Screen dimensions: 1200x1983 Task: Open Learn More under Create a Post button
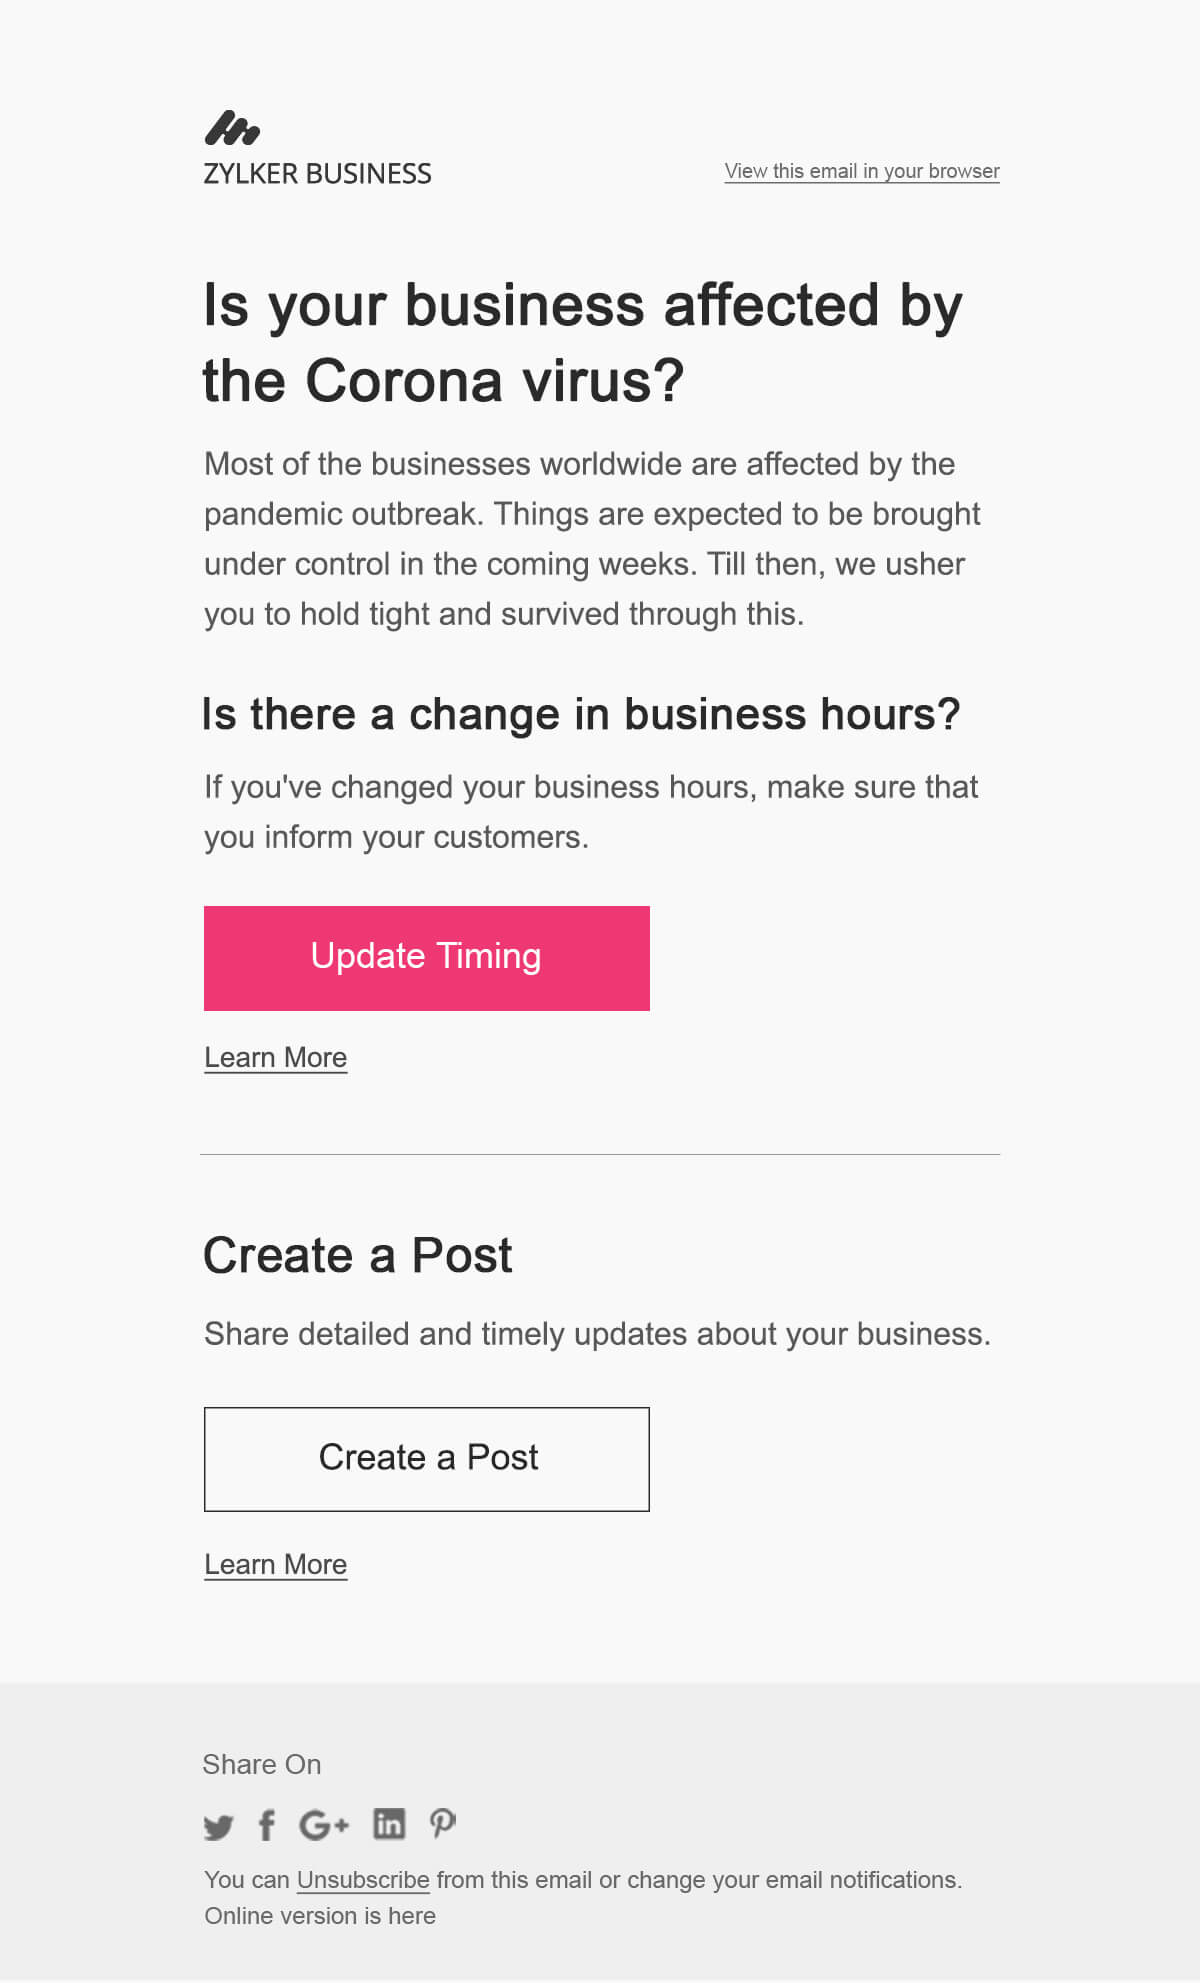pos(276,1565)
